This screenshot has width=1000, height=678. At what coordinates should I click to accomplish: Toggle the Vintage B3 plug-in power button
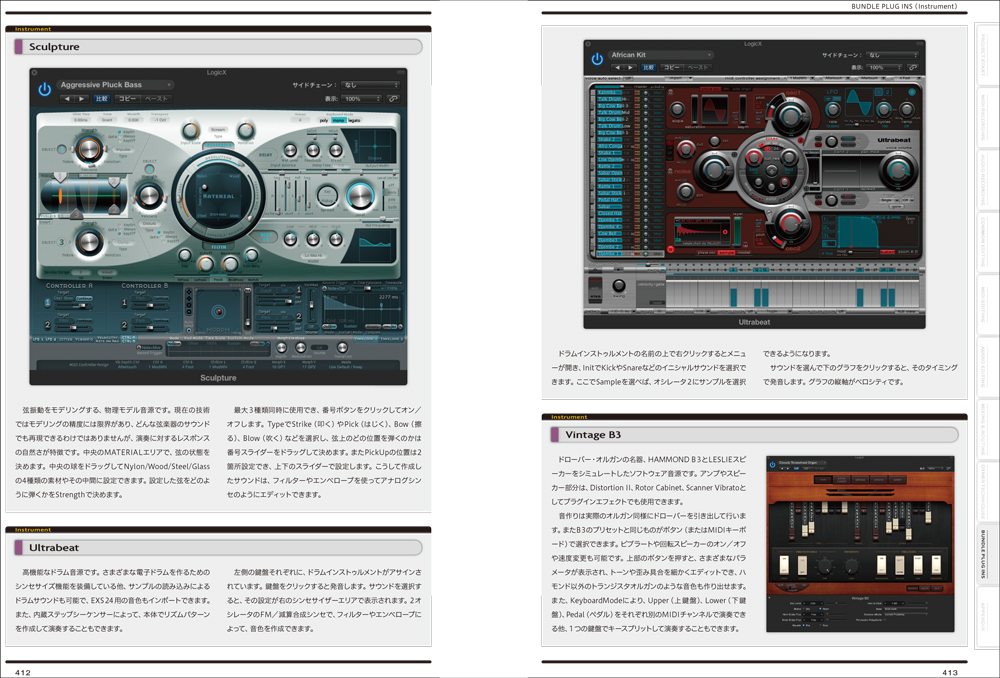coord(772,464)
